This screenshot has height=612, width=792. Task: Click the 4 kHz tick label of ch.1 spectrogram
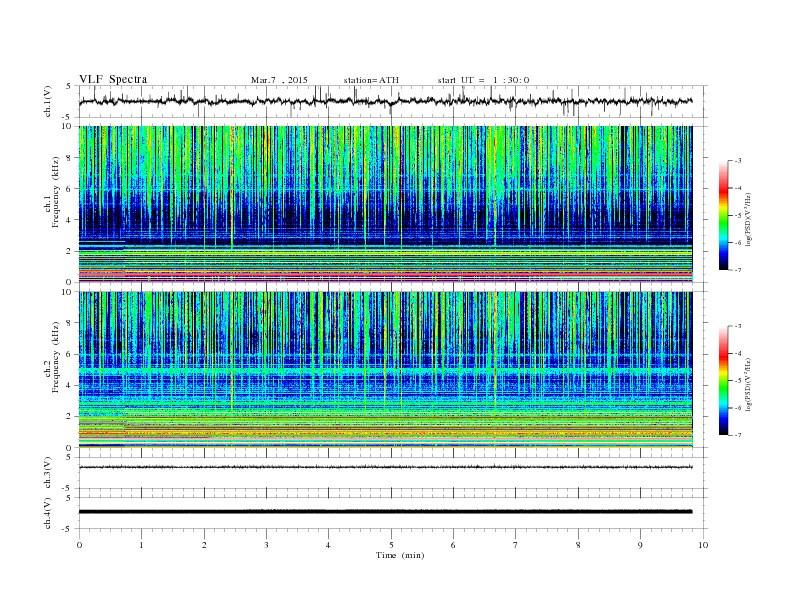pyautogui.click(x=69, y=220)
